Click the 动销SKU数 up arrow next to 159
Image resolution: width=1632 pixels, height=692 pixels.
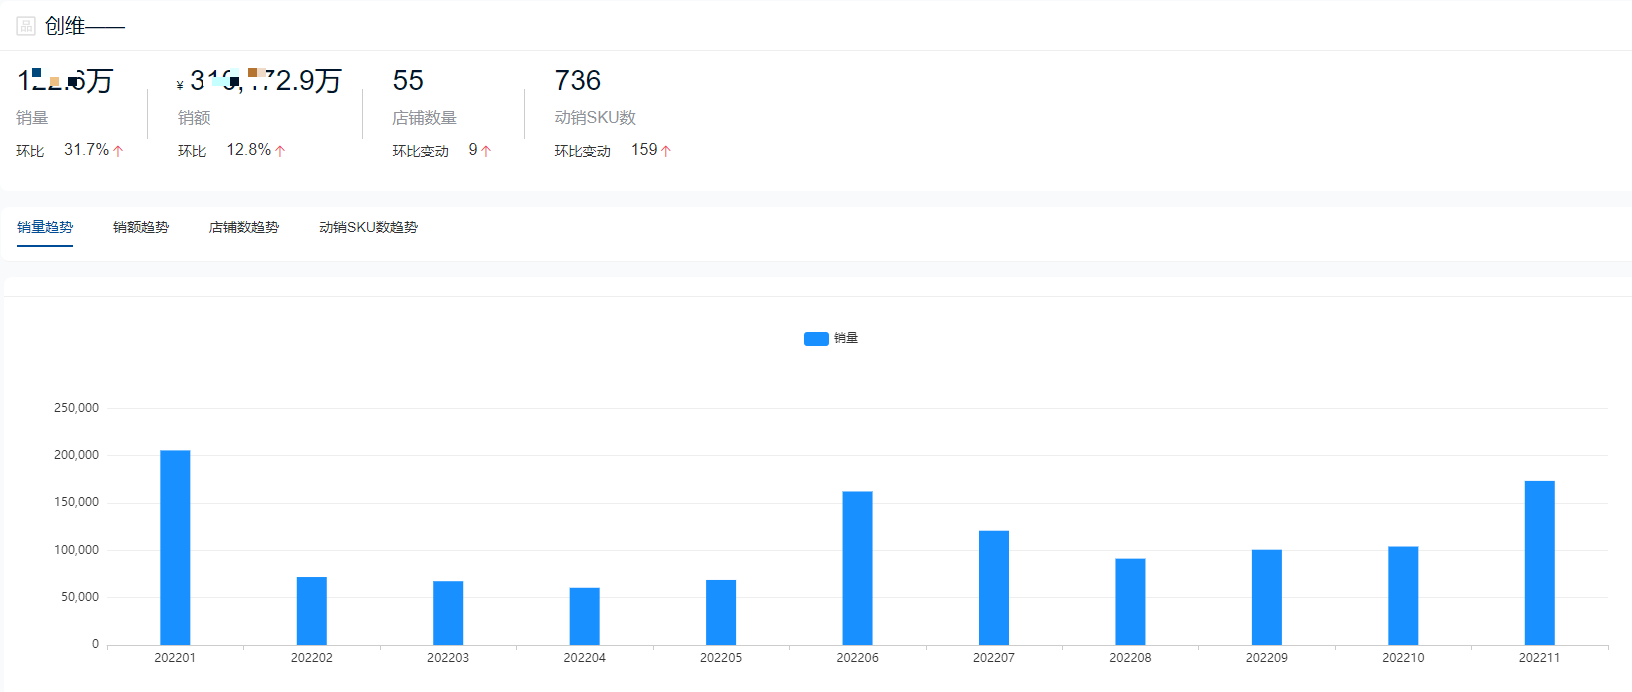(x=666, y=151)
